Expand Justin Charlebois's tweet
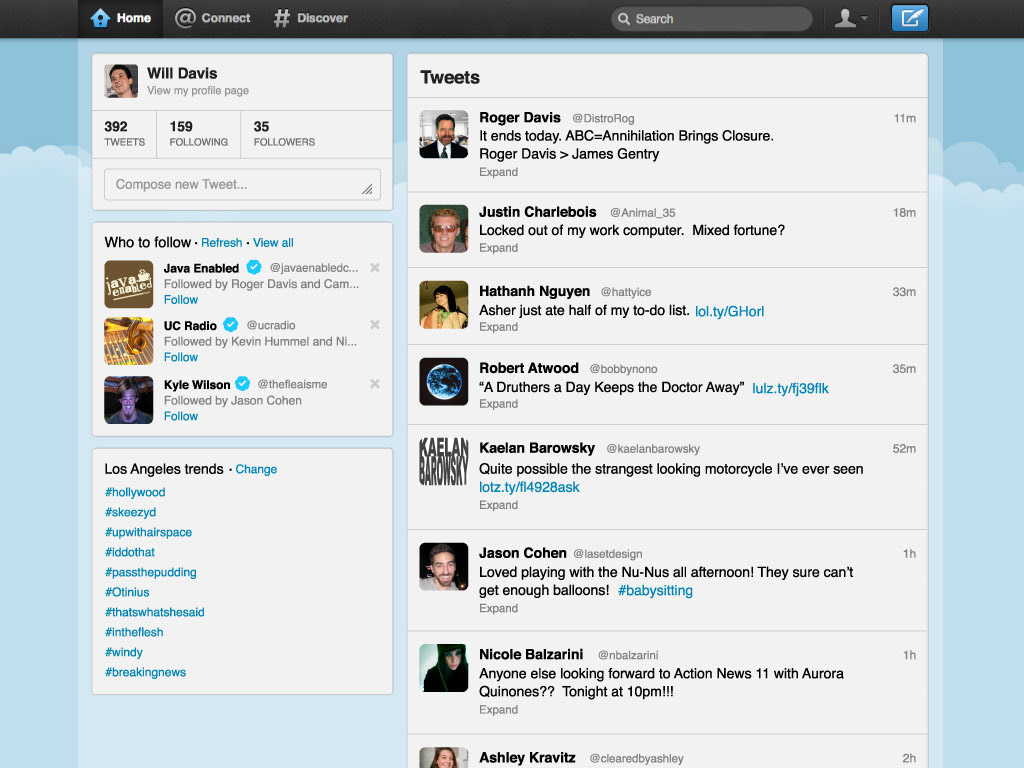The height and width of the screenshot is (768, 1024). 498,248
